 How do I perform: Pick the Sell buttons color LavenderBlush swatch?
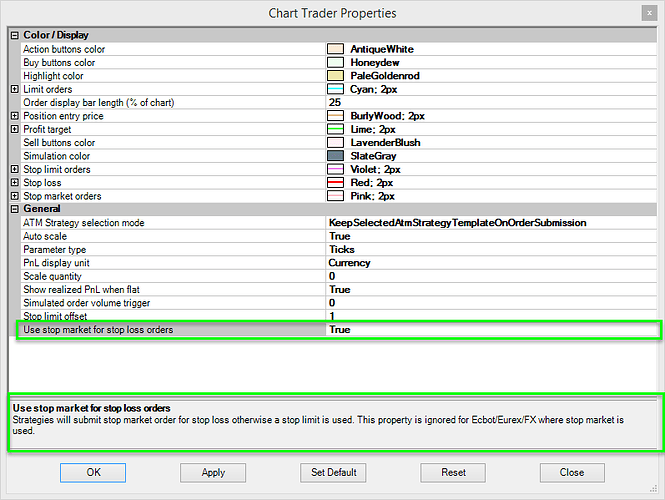(x=335, y=143)
